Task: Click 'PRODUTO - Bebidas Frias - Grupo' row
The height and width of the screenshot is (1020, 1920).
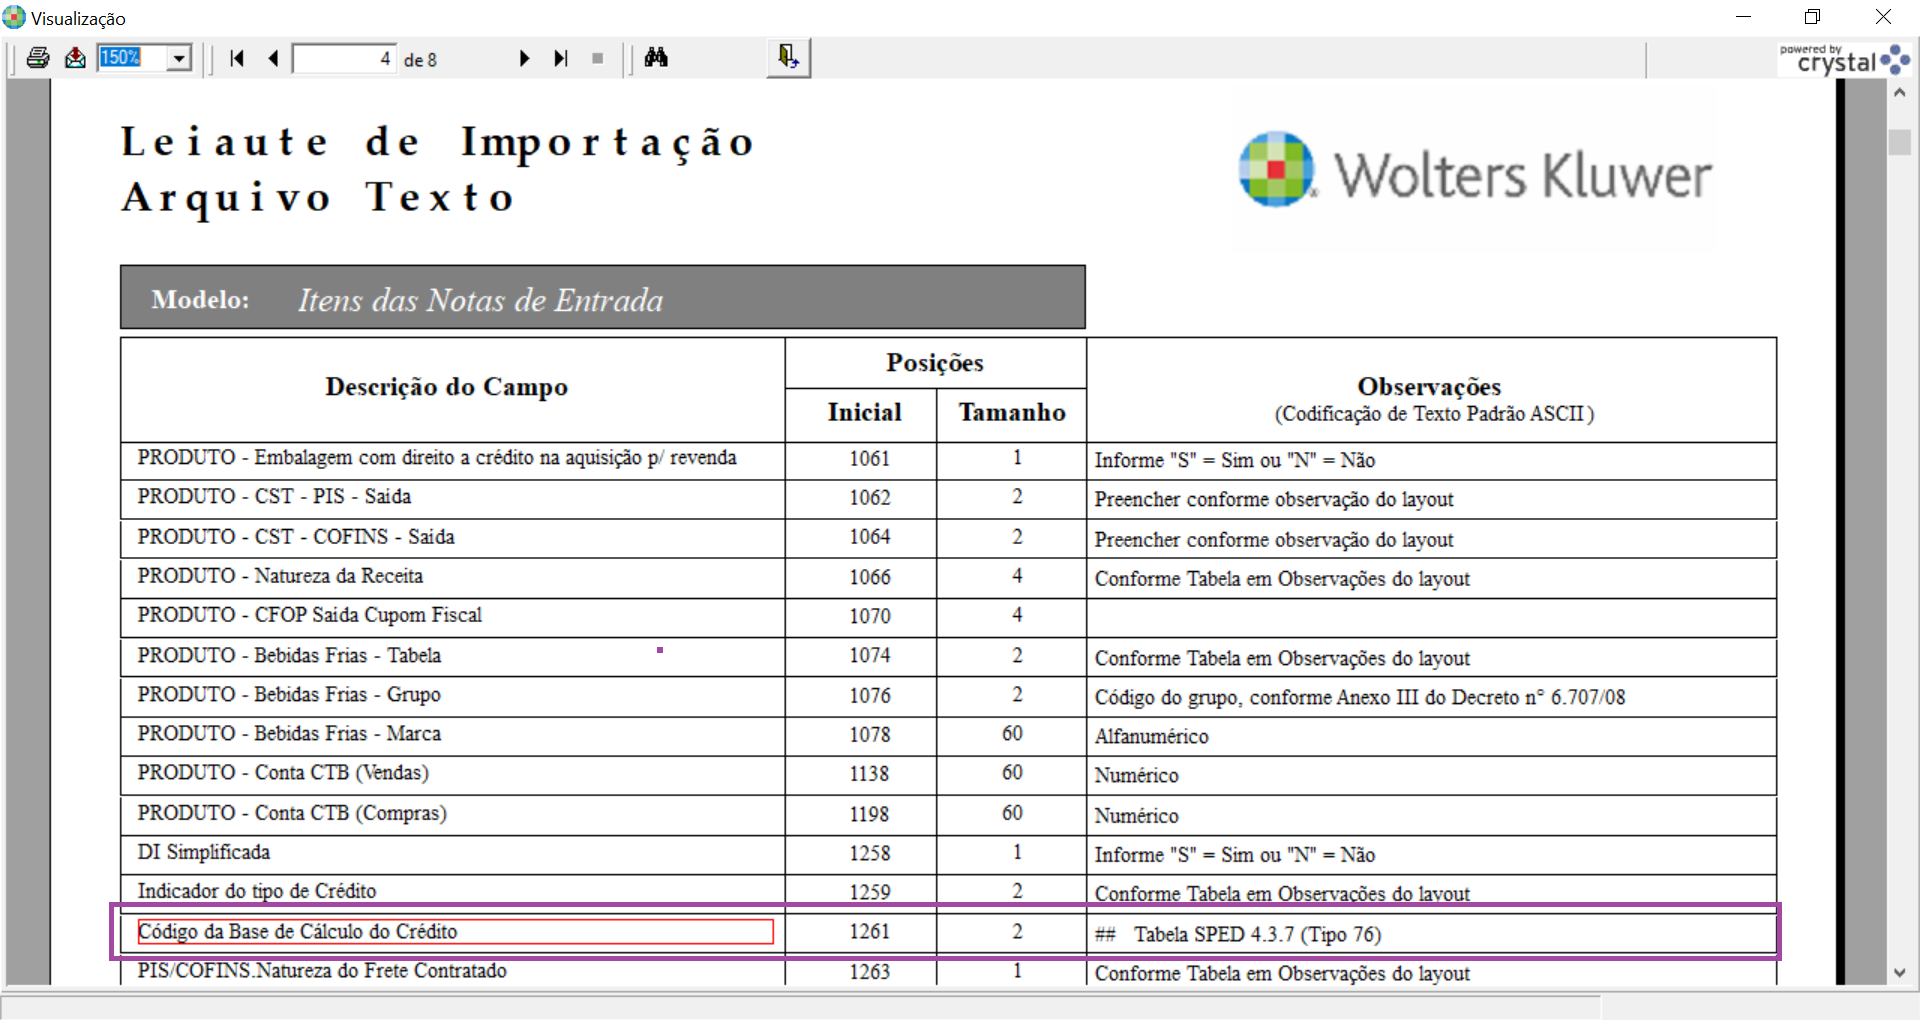Action: (949, 695)
